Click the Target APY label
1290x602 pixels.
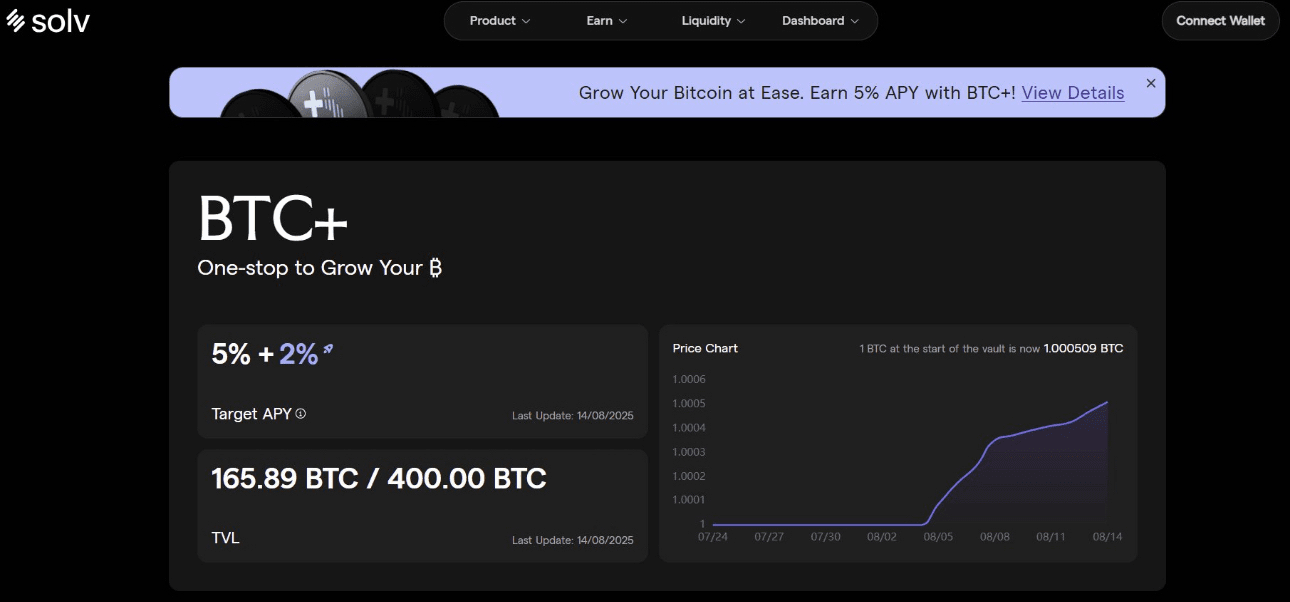click(252, 414)
